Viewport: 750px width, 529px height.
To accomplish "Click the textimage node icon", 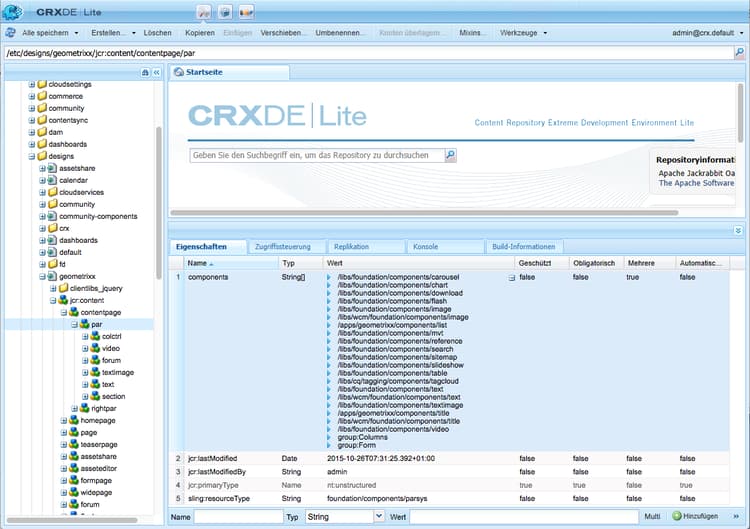I will click(95, 372).
